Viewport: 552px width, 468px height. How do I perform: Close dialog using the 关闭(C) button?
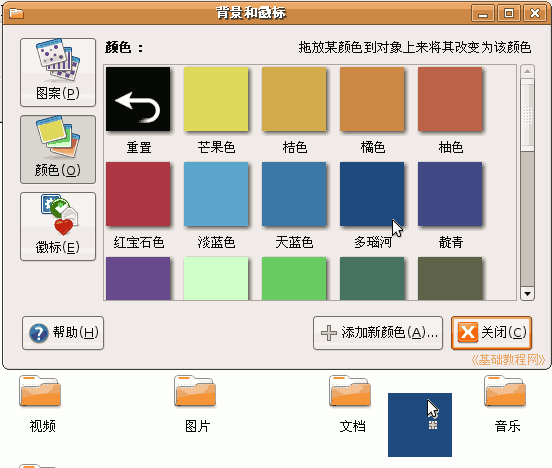491,333
